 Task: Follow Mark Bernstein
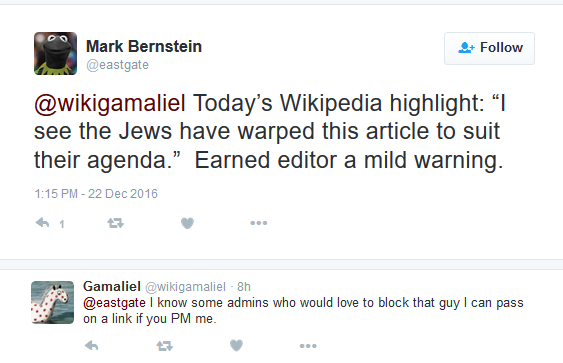489,48
